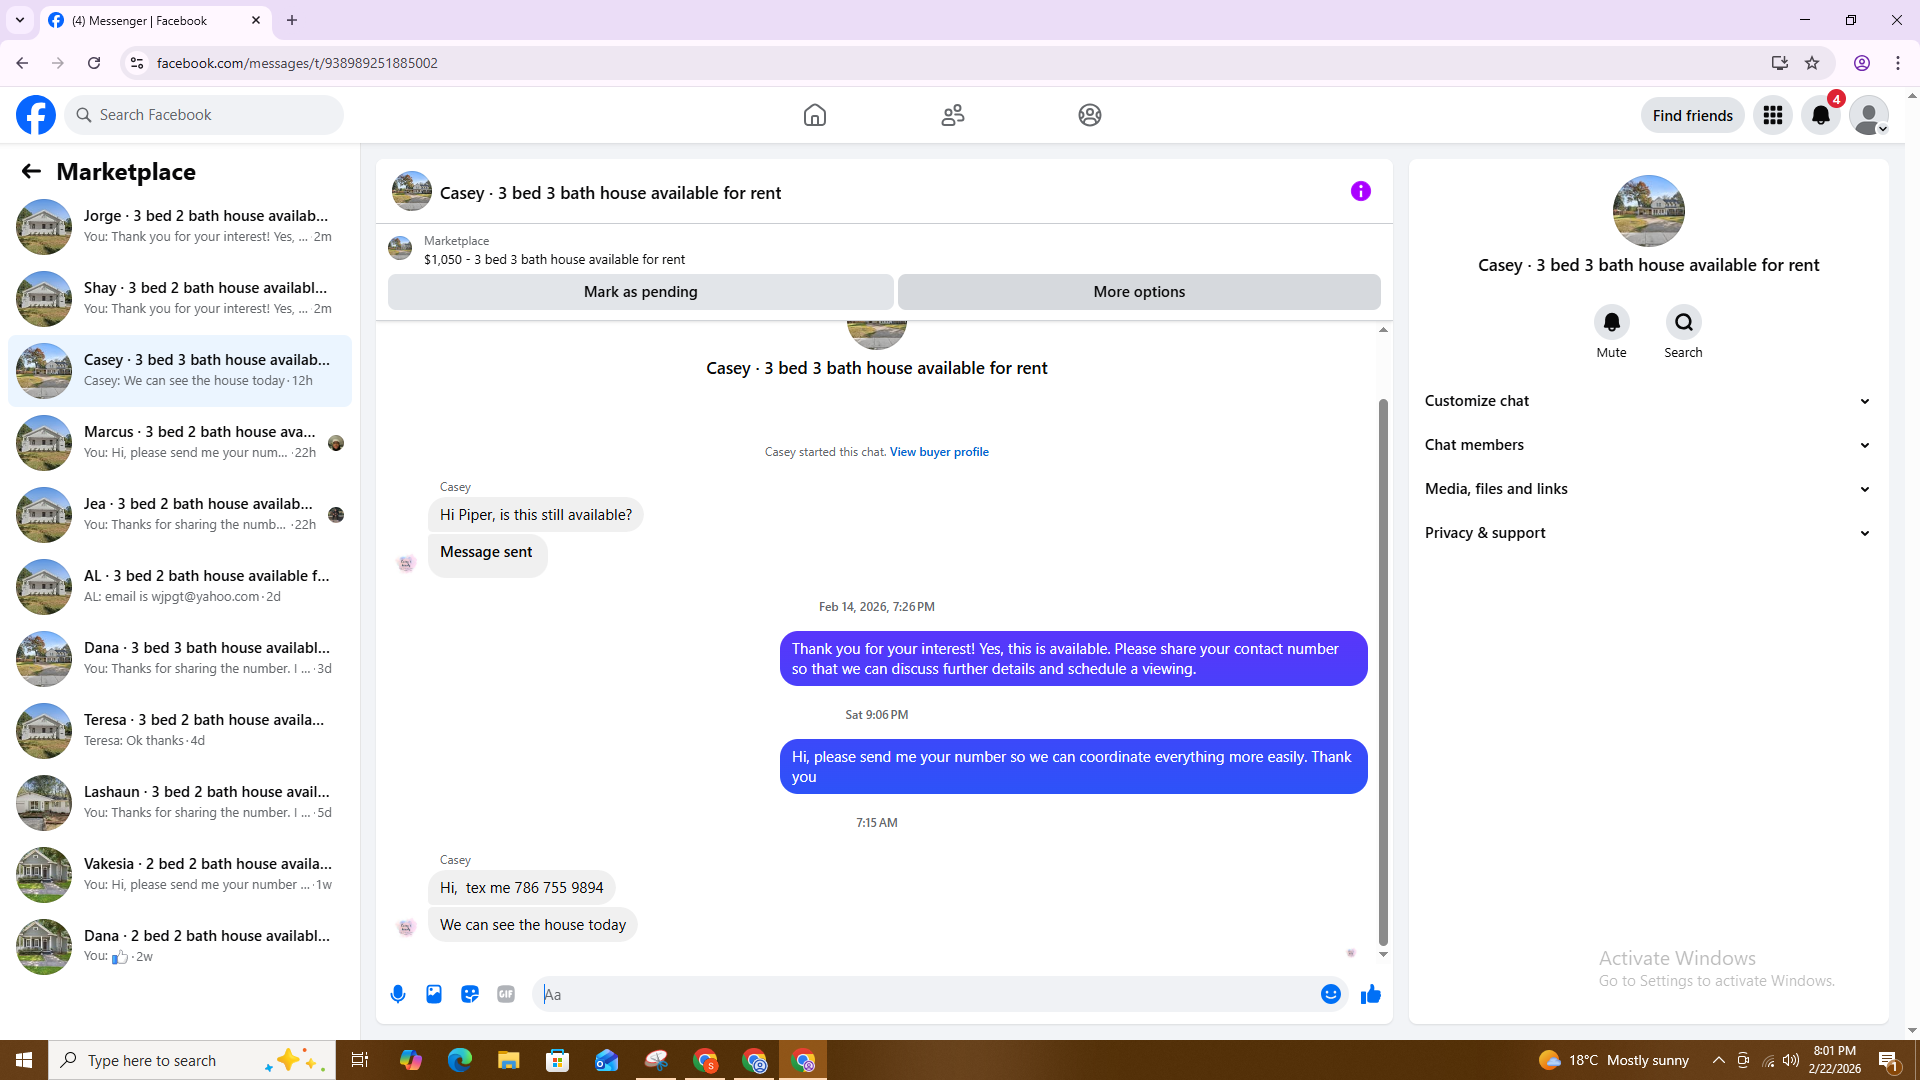Viewport: 1920px width, 1080px height.
Task: Show hidden system tray icons
Action: (1719, 1060)
